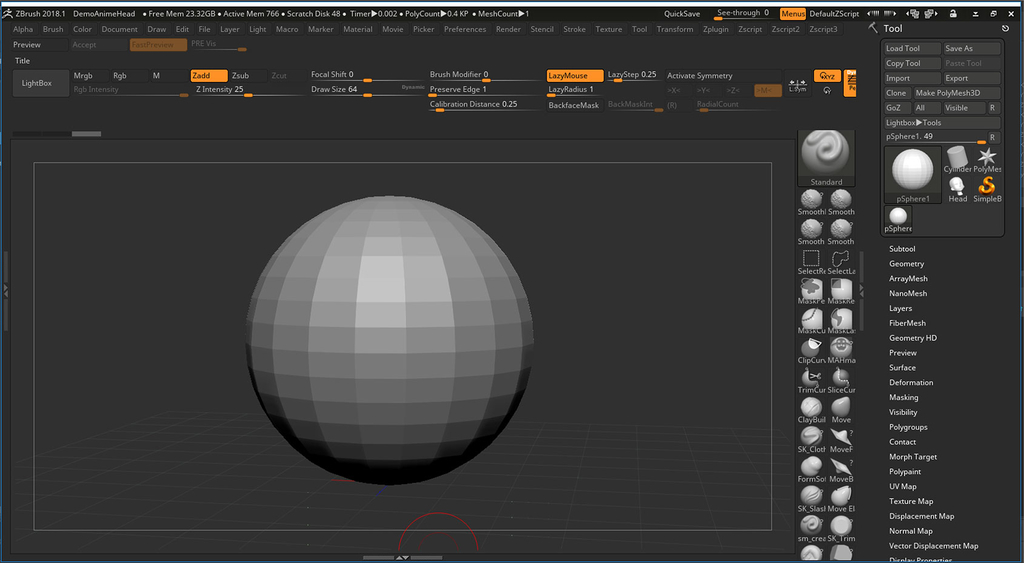1024x563 pixels.
Task: Pick the Head tool icon
Action: (957, 187)
